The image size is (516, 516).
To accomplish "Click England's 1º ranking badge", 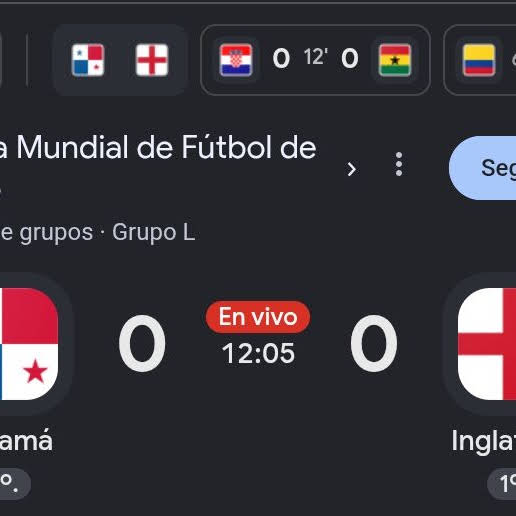I will click(x=502, y=483).
